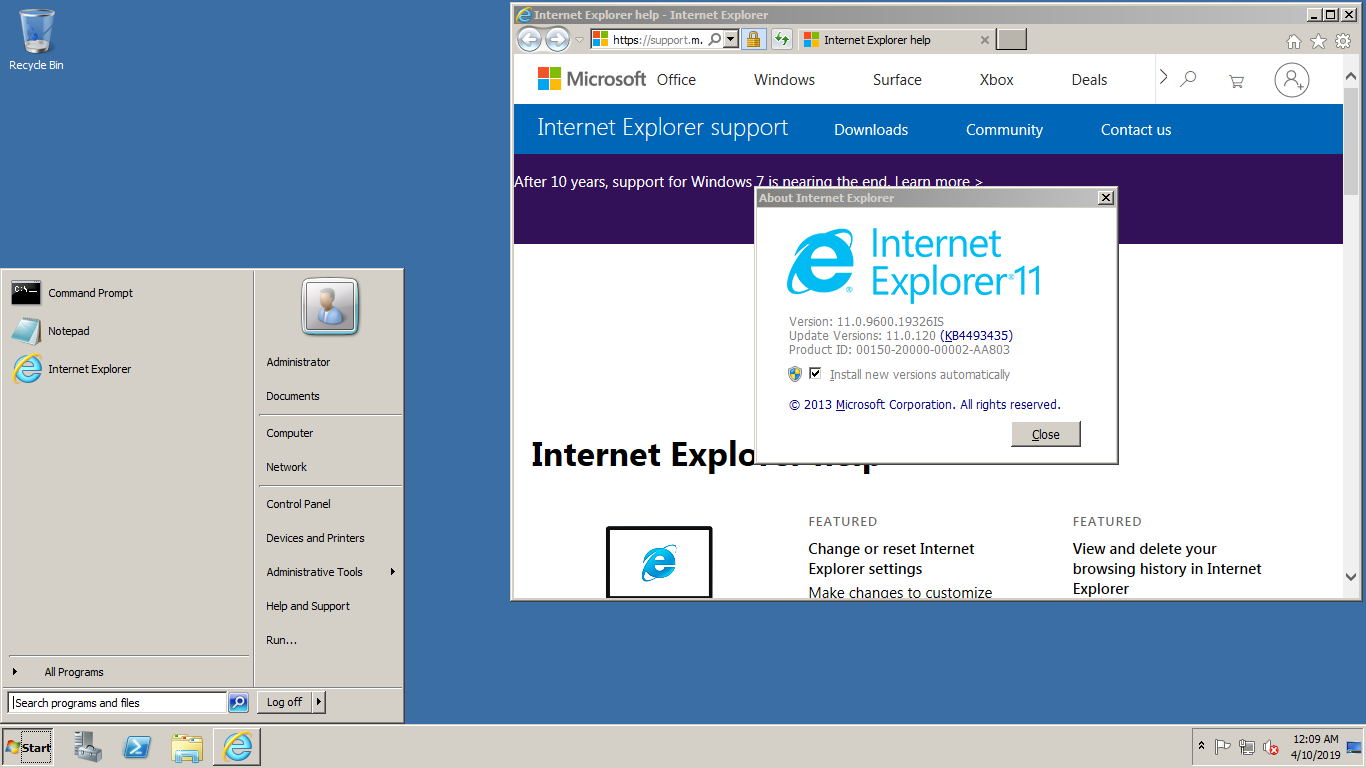Open the Windows menu on Microsoft page

784,80
